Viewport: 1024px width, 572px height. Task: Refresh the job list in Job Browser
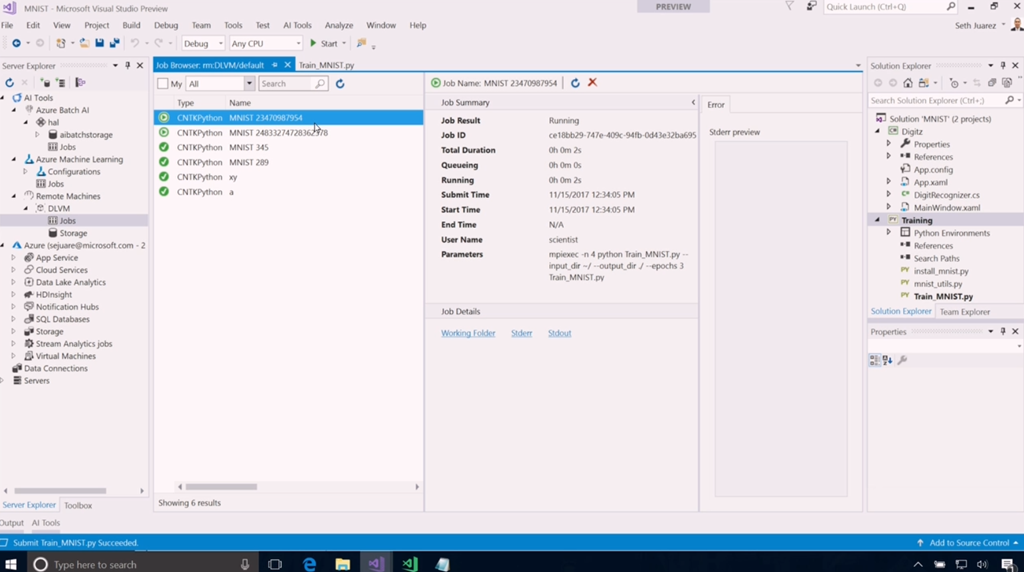pos(340,84)
